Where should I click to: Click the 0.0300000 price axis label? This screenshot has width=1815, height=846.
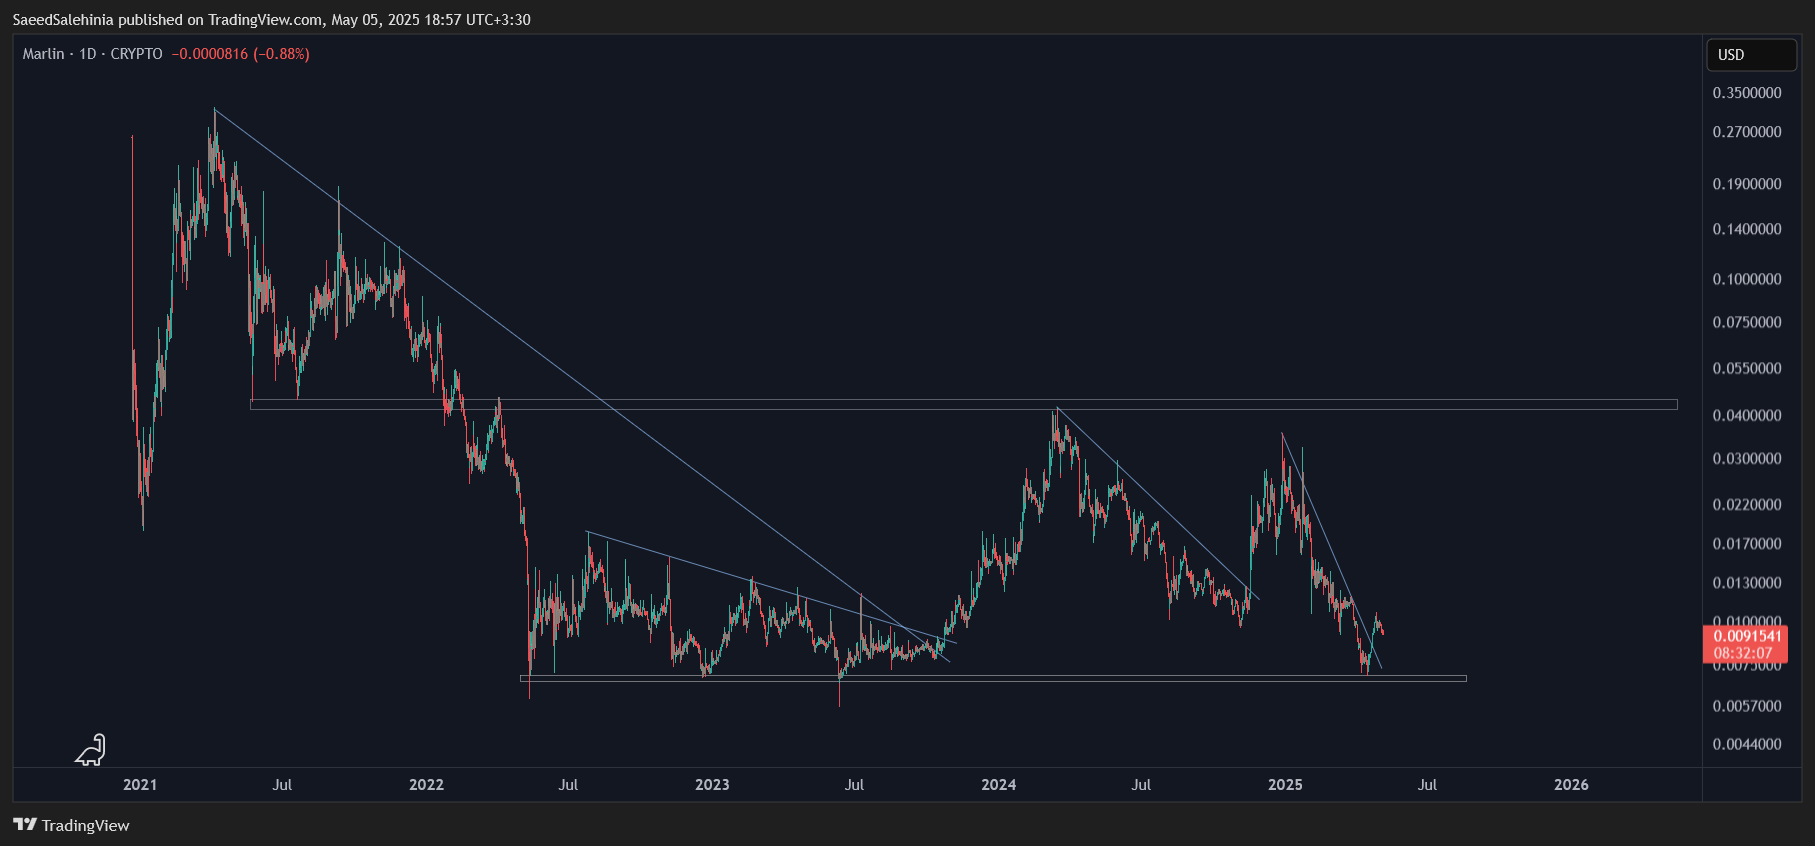pyautogui.click(x=1747, y=458)
